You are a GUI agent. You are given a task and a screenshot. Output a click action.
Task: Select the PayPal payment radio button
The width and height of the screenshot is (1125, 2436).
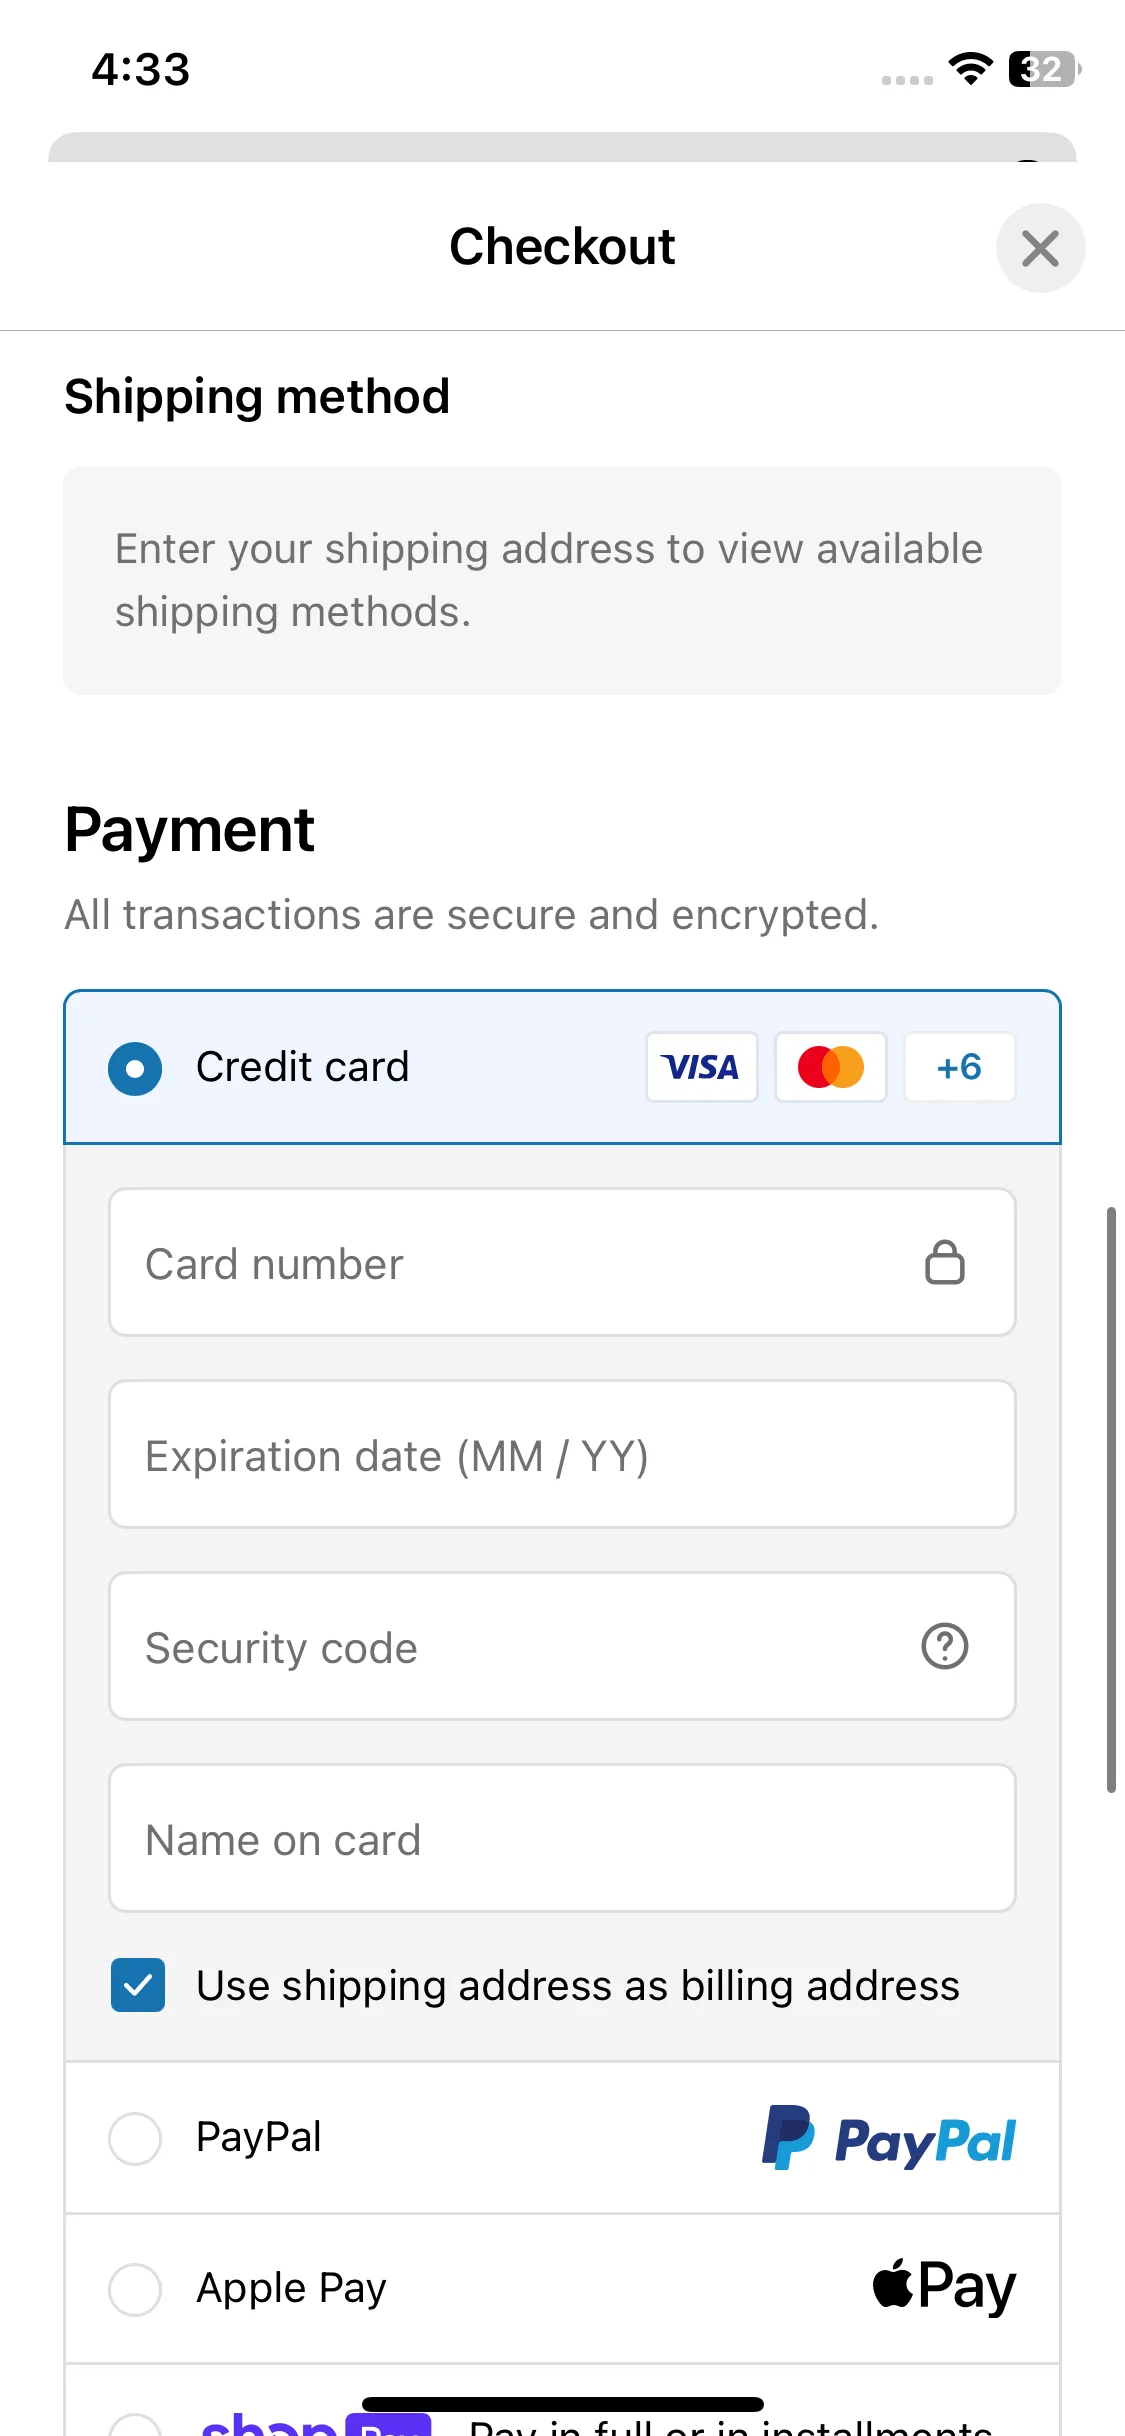pos(135,2138)
